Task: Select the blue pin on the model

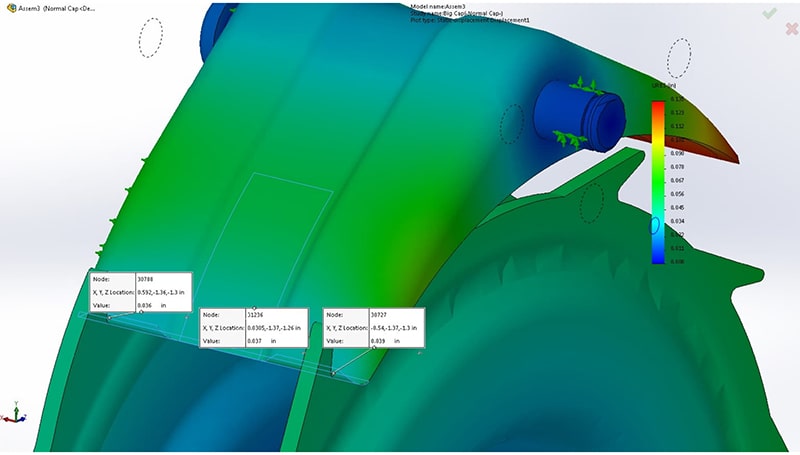Action: (580, 116)
